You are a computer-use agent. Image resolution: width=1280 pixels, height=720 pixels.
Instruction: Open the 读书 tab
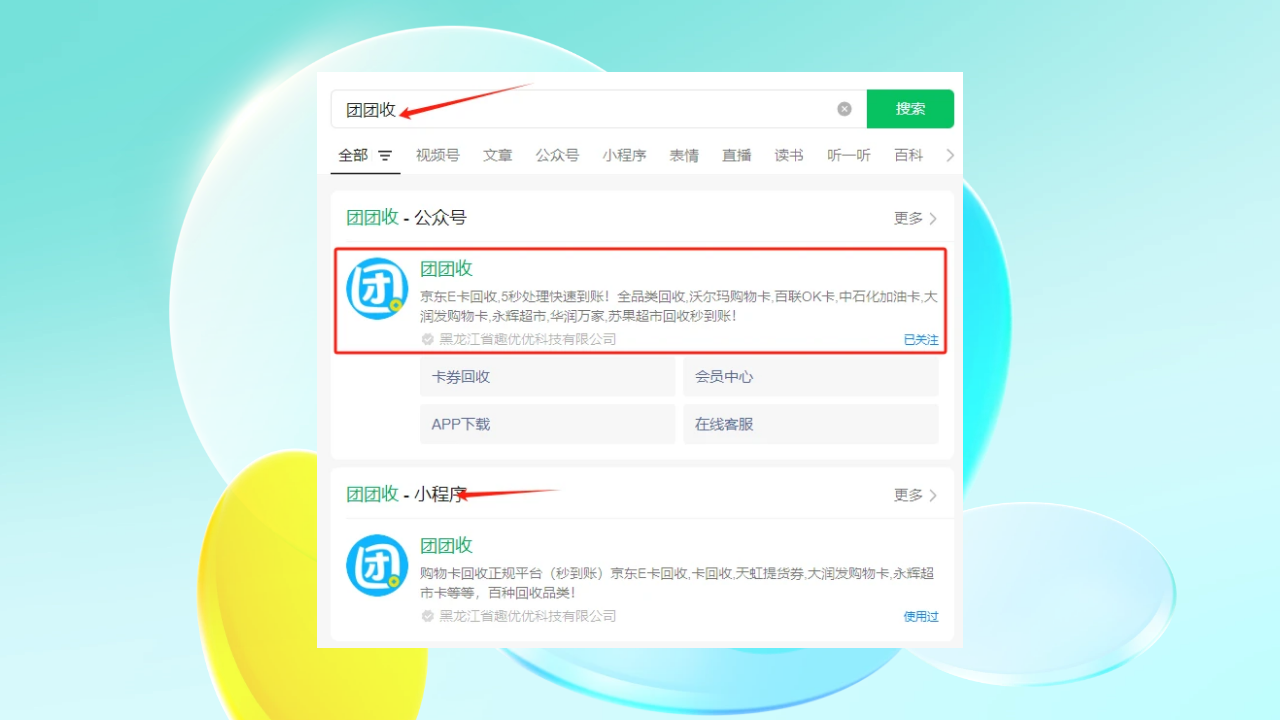click(789, 155)
